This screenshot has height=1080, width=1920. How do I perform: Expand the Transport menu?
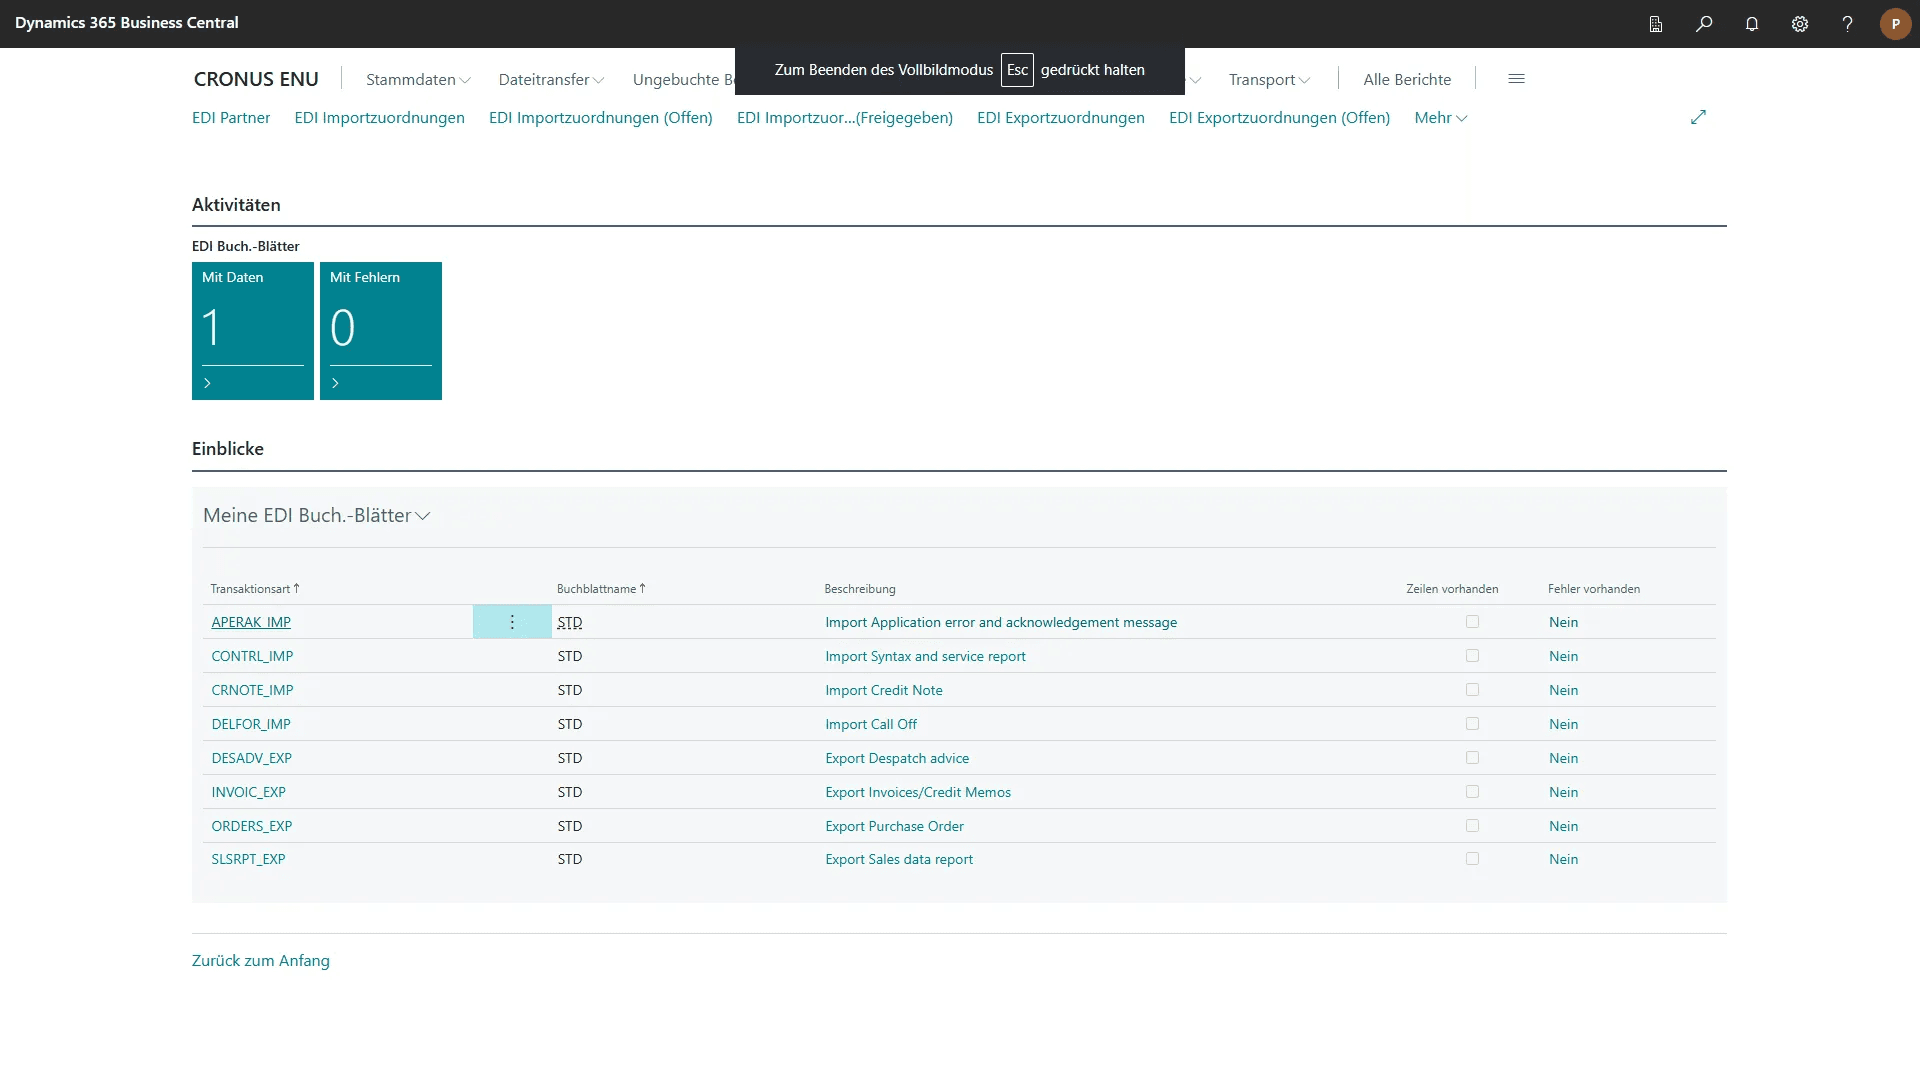tap(1269, 79)
